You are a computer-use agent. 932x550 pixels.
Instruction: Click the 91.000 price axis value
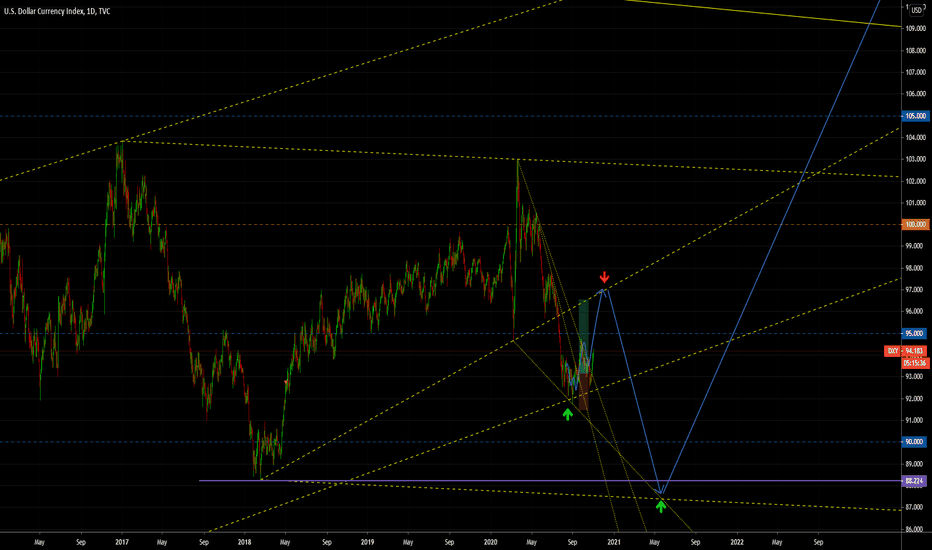pyautogui.click(x=915, y=420)
